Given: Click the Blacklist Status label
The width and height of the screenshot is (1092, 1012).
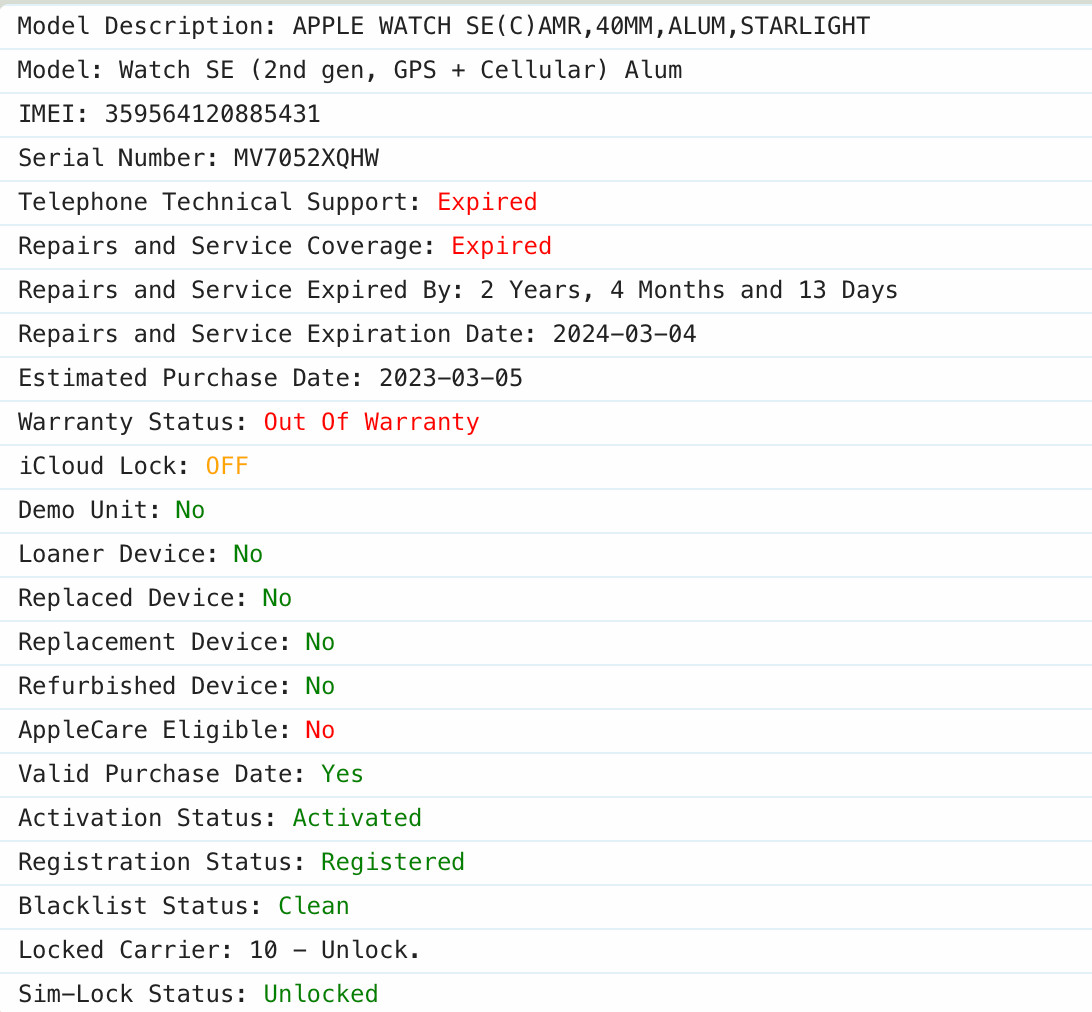Looking at the screenshot, I should point(140,905).
